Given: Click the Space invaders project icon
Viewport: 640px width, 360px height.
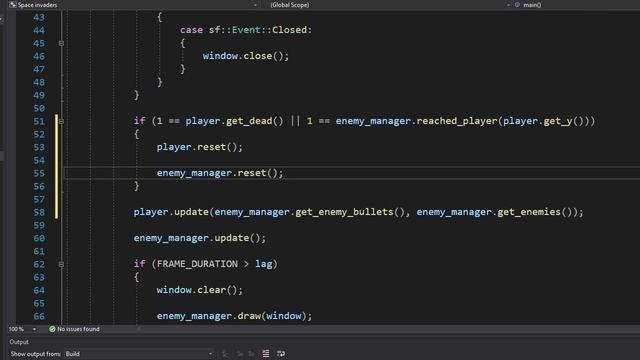Looking at the screenshot, I should tap(13, 5).
